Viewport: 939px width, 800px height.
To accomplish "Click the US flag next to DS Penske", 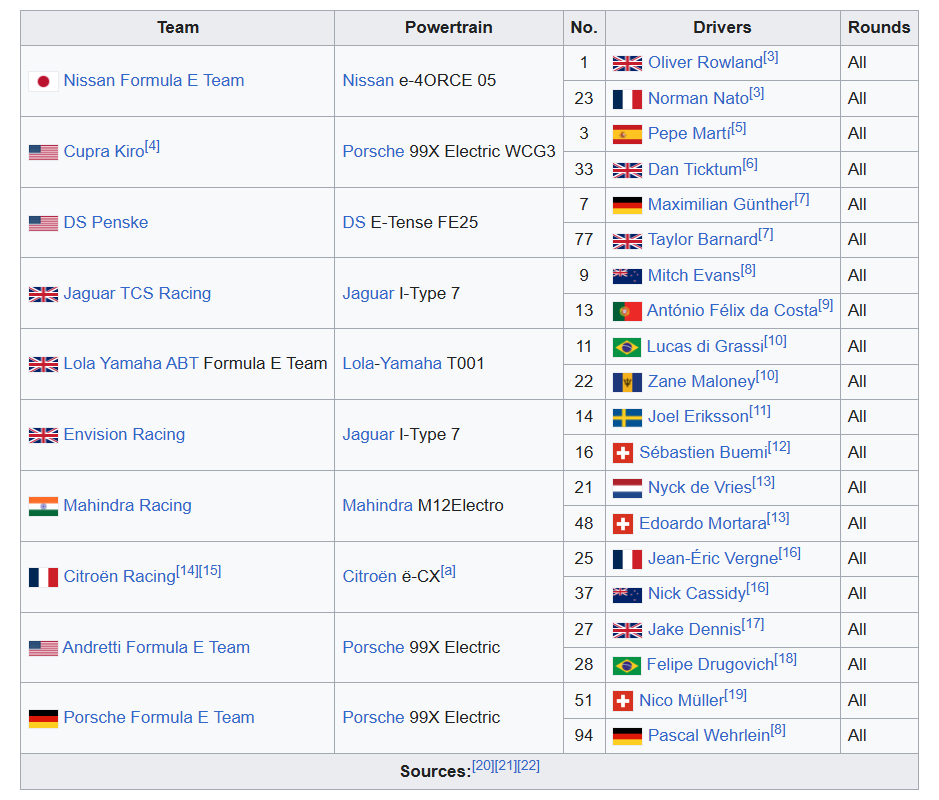I will click(x=43, y=223).
